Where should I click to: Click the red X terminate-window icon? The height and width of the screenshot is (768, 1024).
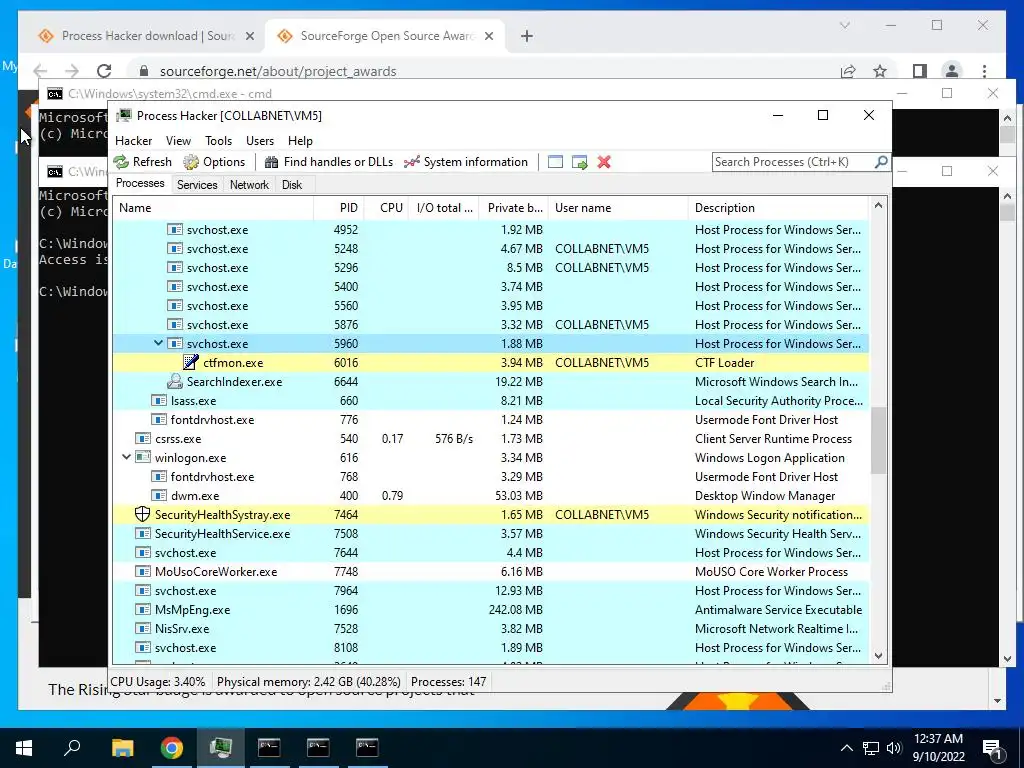604,162
